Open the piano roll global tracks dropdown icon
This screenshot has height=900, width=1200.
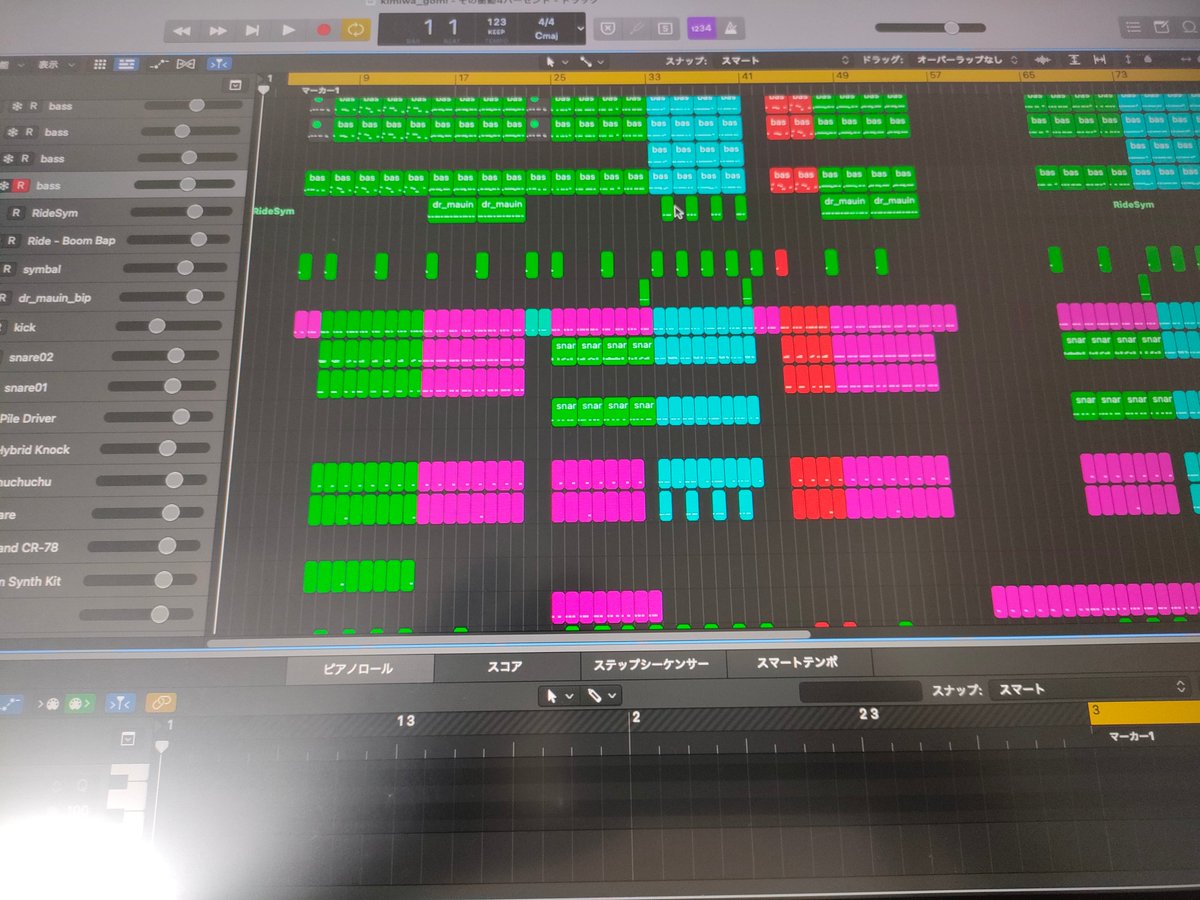(x=127, y=739)
